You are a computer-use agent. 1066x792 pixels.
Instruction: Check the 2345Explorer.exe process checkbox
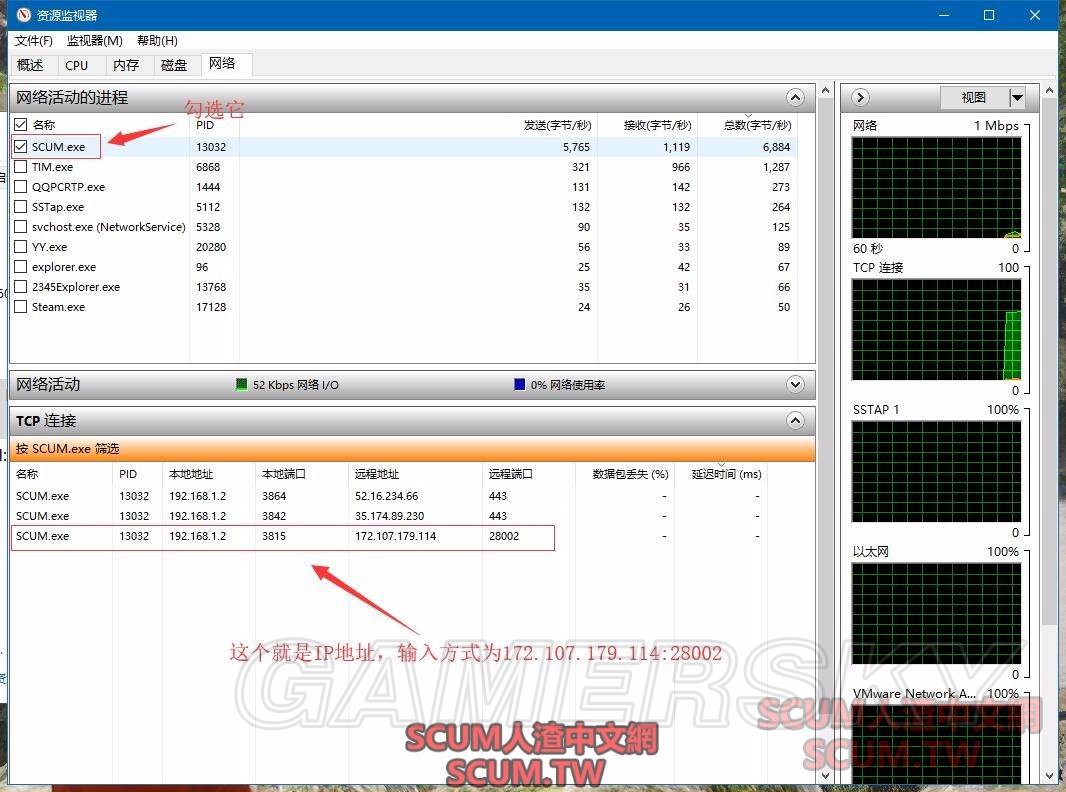point(20,287)
